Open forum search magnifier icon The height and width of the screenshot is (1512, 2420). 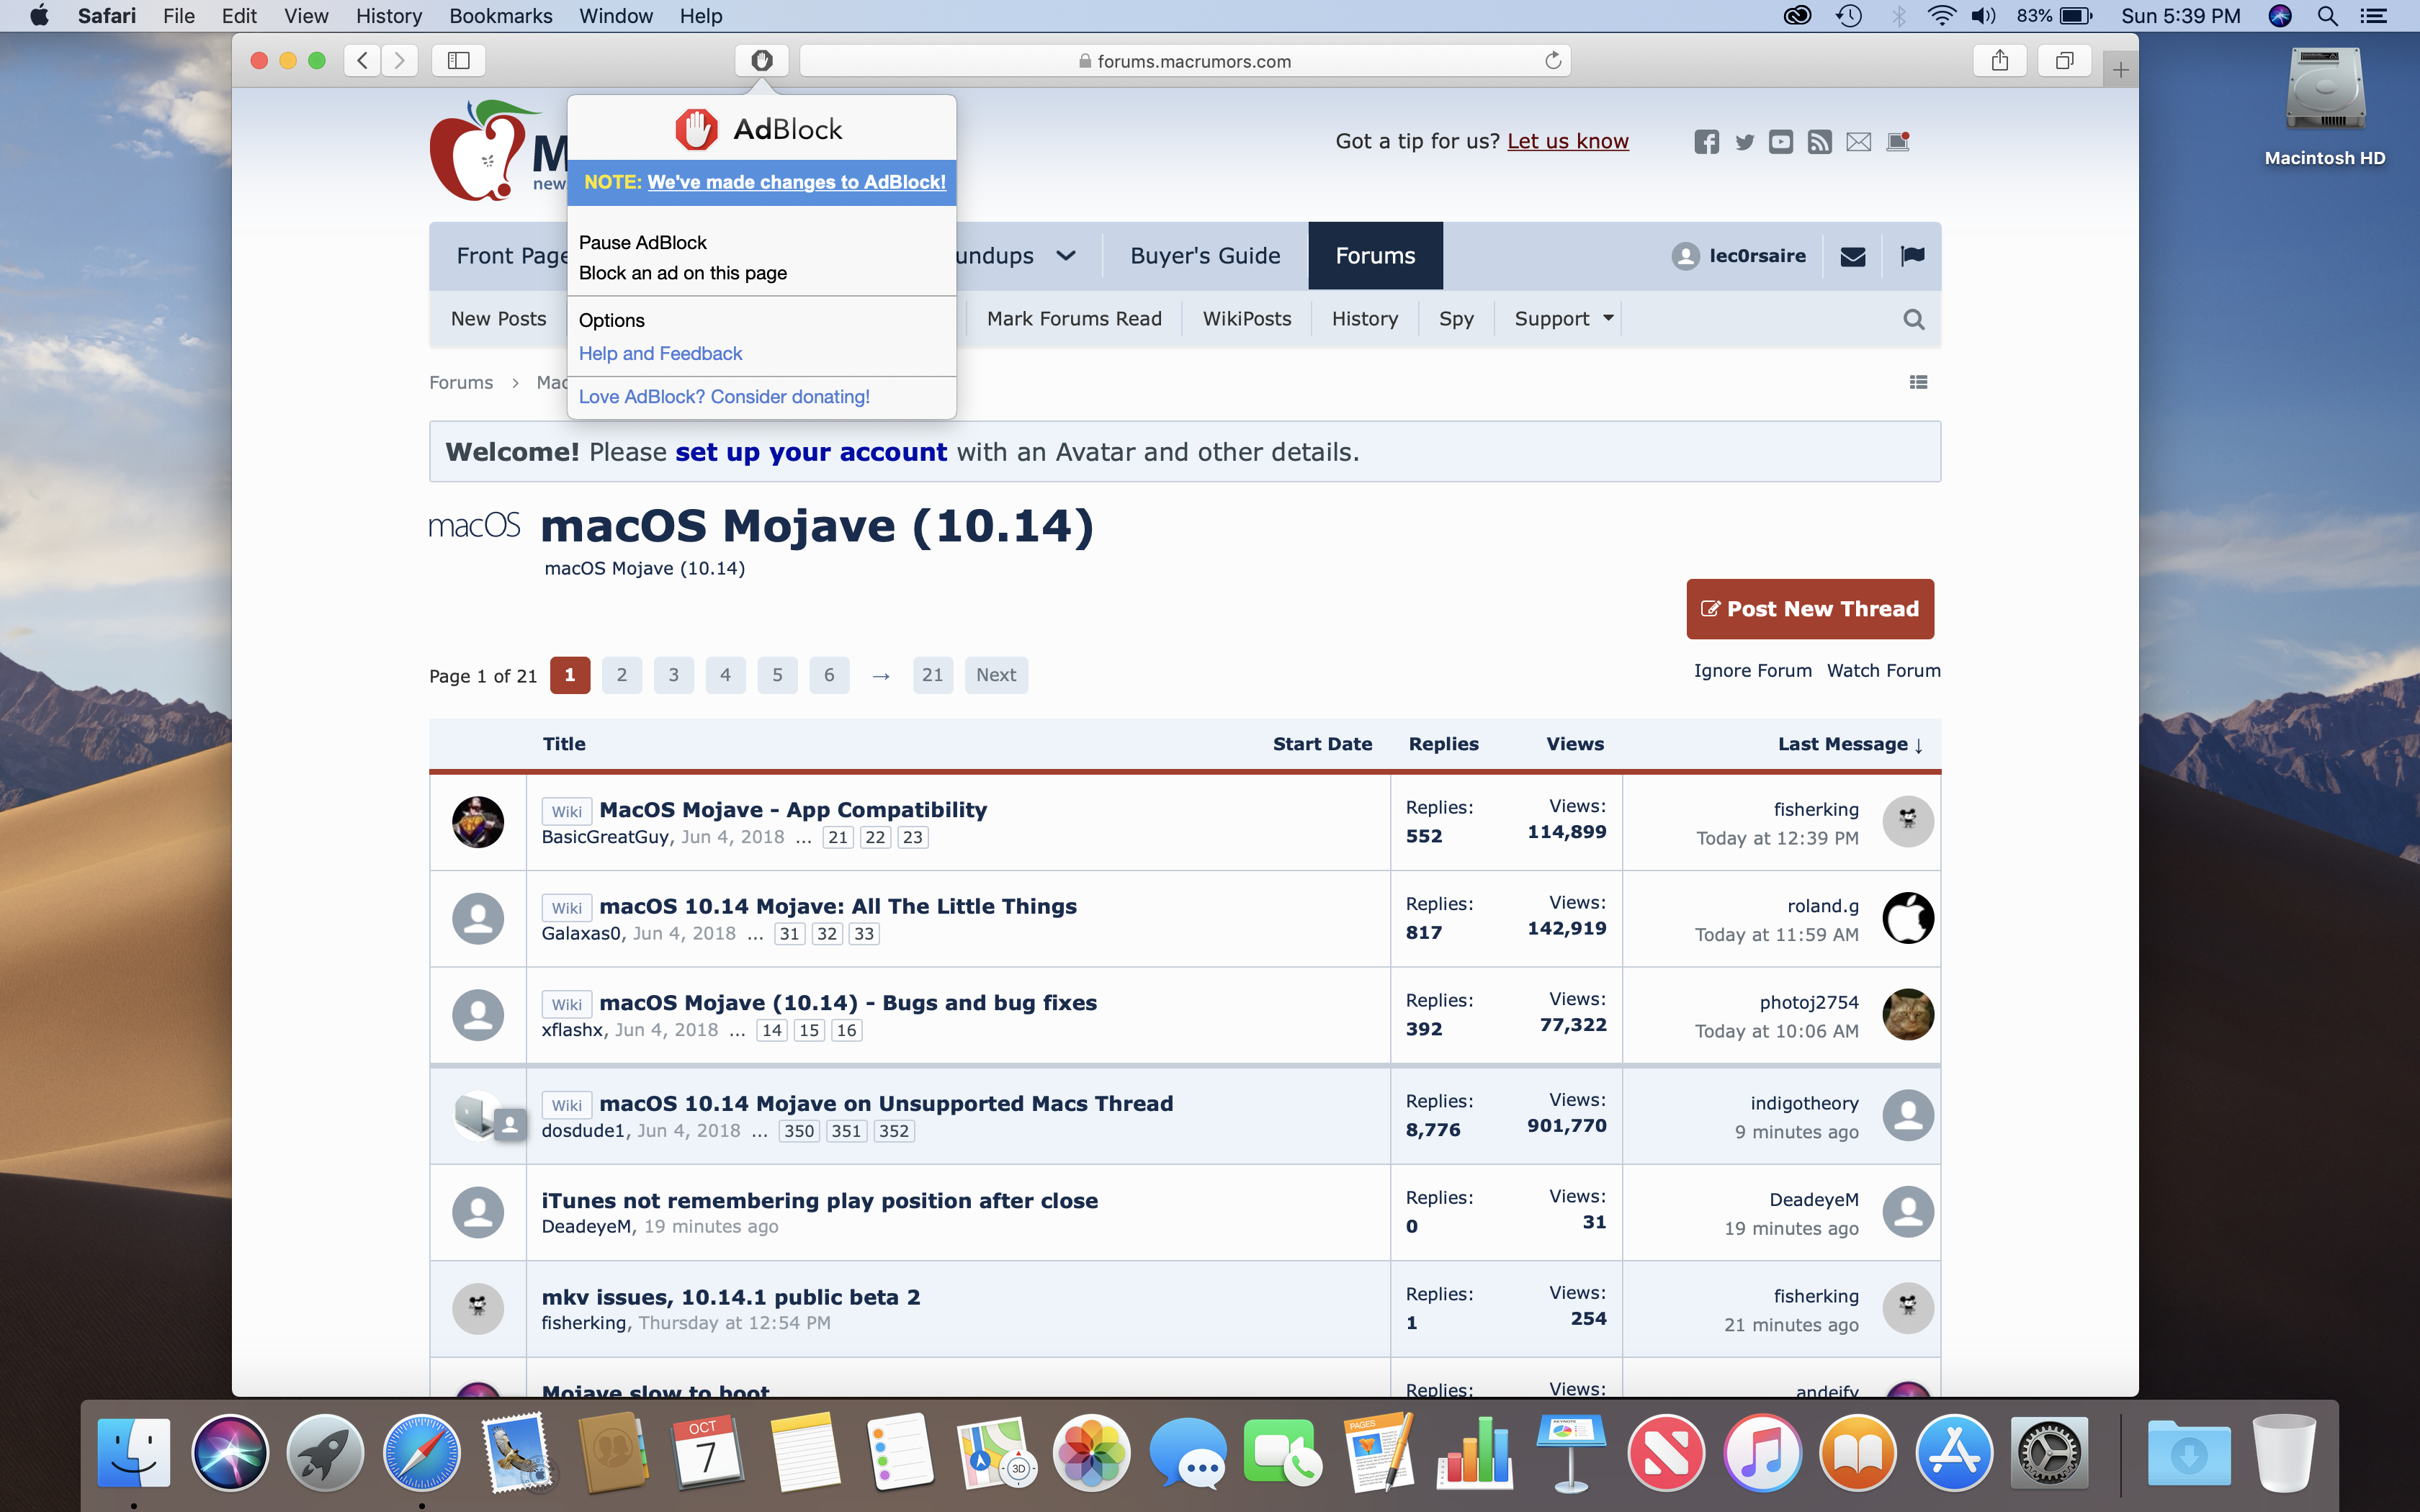[x=1913, y=319]
